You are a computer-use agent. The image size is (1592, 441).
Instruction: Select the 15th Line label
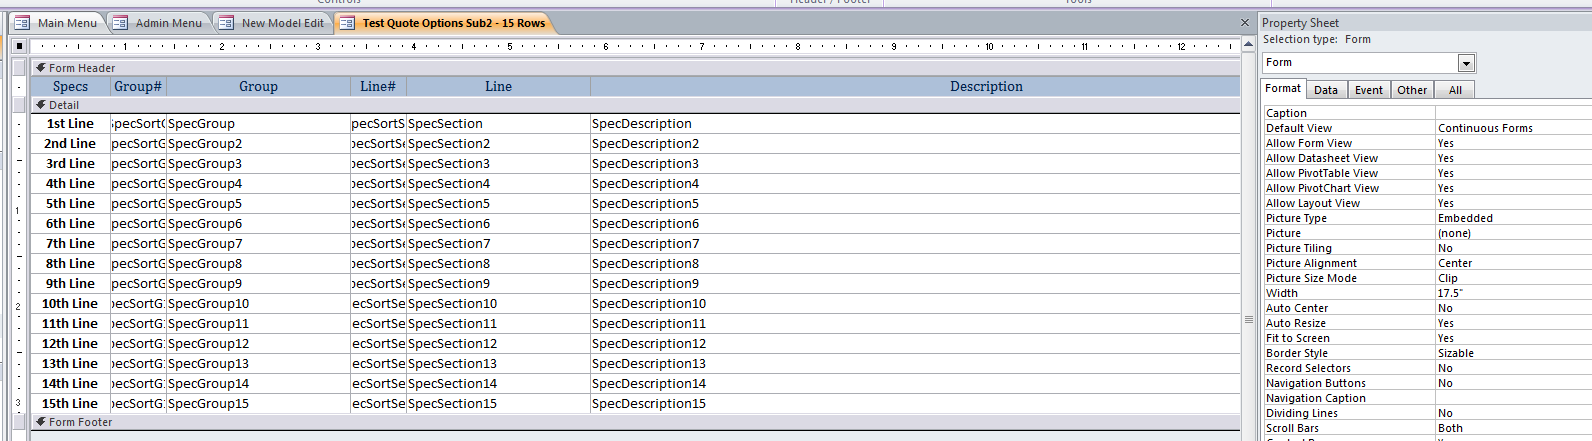coord(70,404)
